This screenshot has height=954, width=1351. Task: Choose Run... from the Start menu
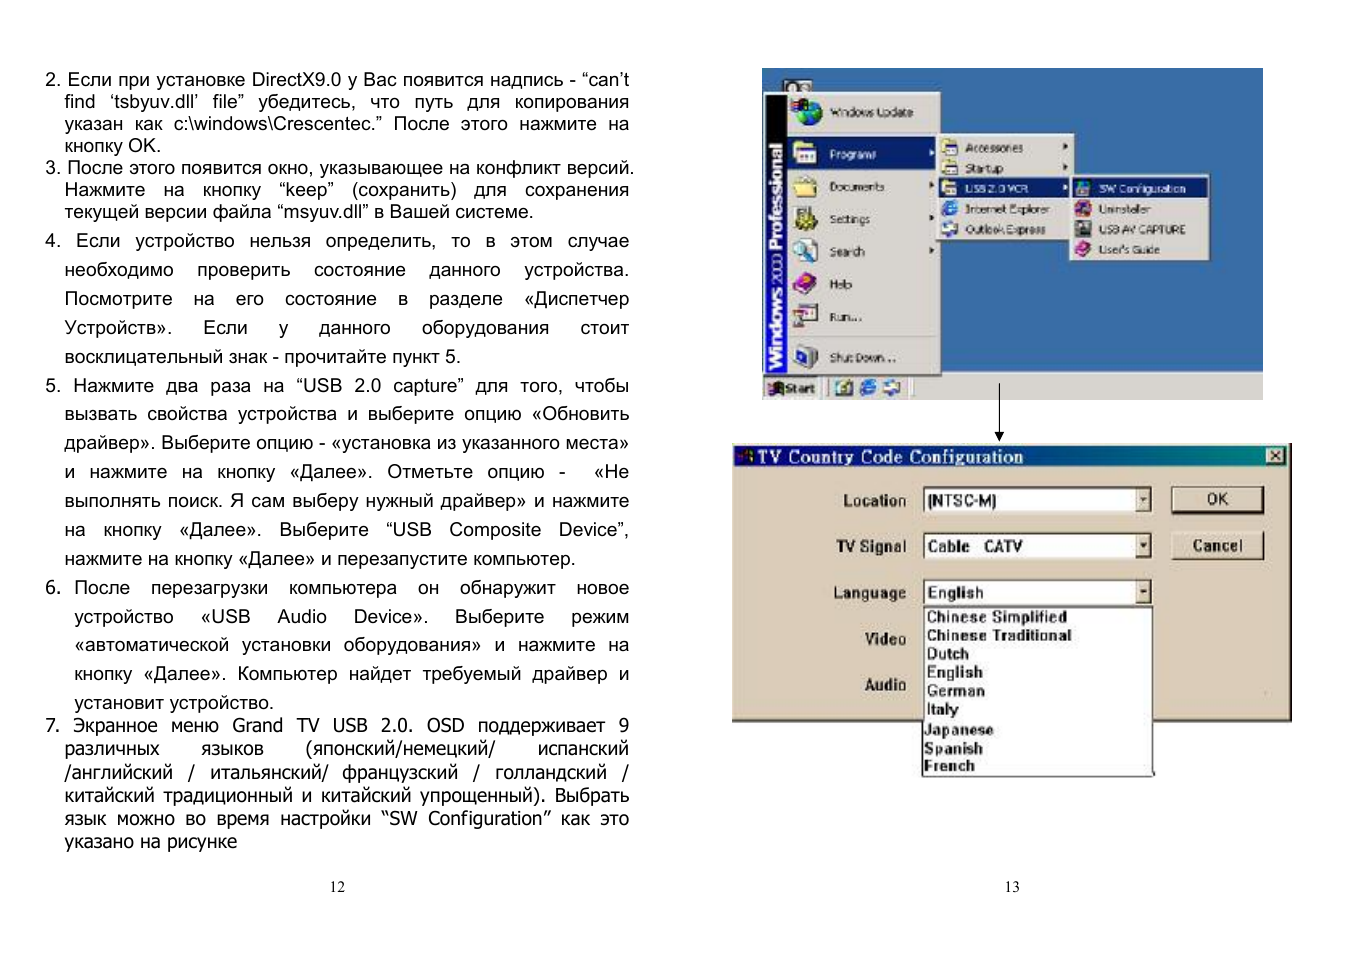[863, 316]
